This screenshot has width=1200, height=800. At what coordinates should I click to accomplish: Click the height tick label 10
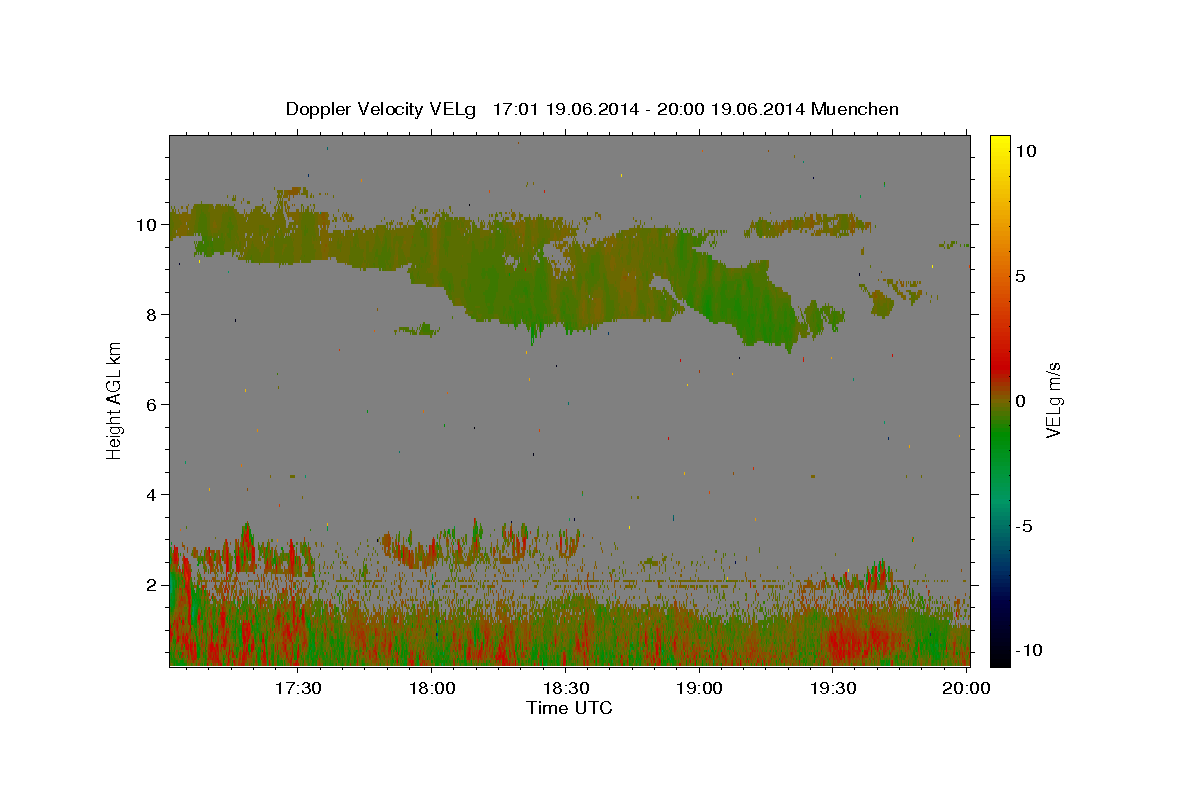148,225
